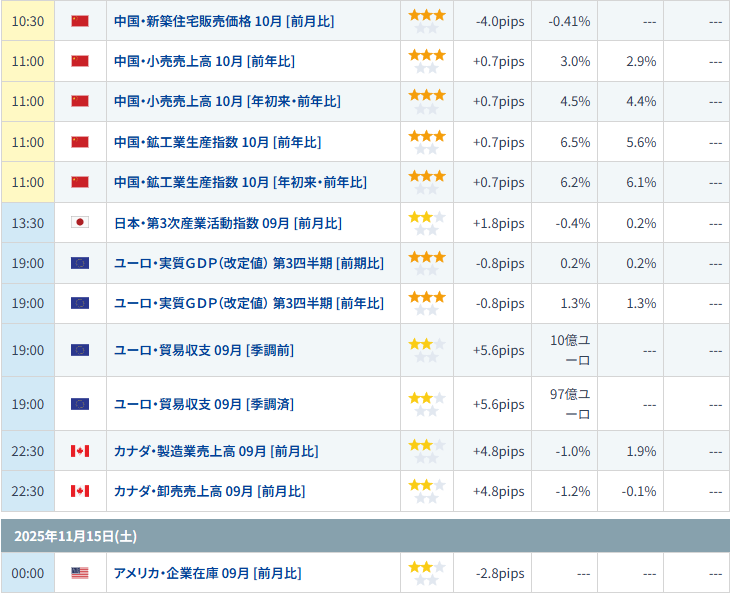733x599 pixels.
Task: Click China flag in the 新築住宅販売価格 row
Action: tap(80, 21)
